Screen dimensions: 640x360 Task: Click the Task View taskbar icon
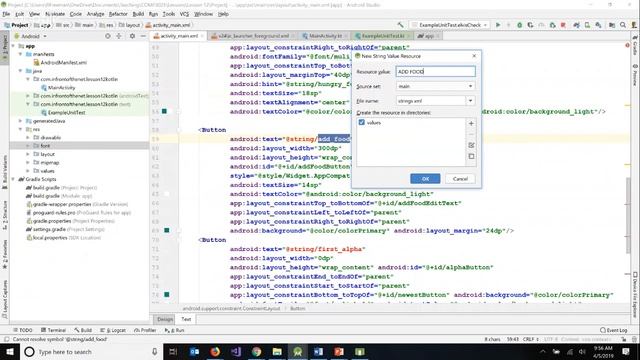pos(173,351)
